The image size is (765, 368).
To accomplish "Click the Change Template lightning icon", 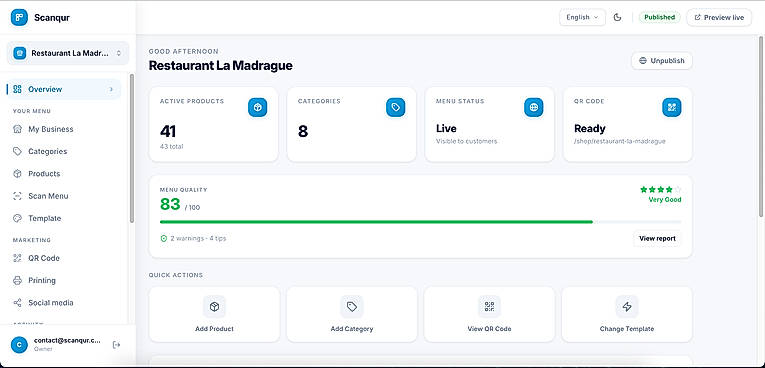I will pyautogui.click(x=627, y=307).
